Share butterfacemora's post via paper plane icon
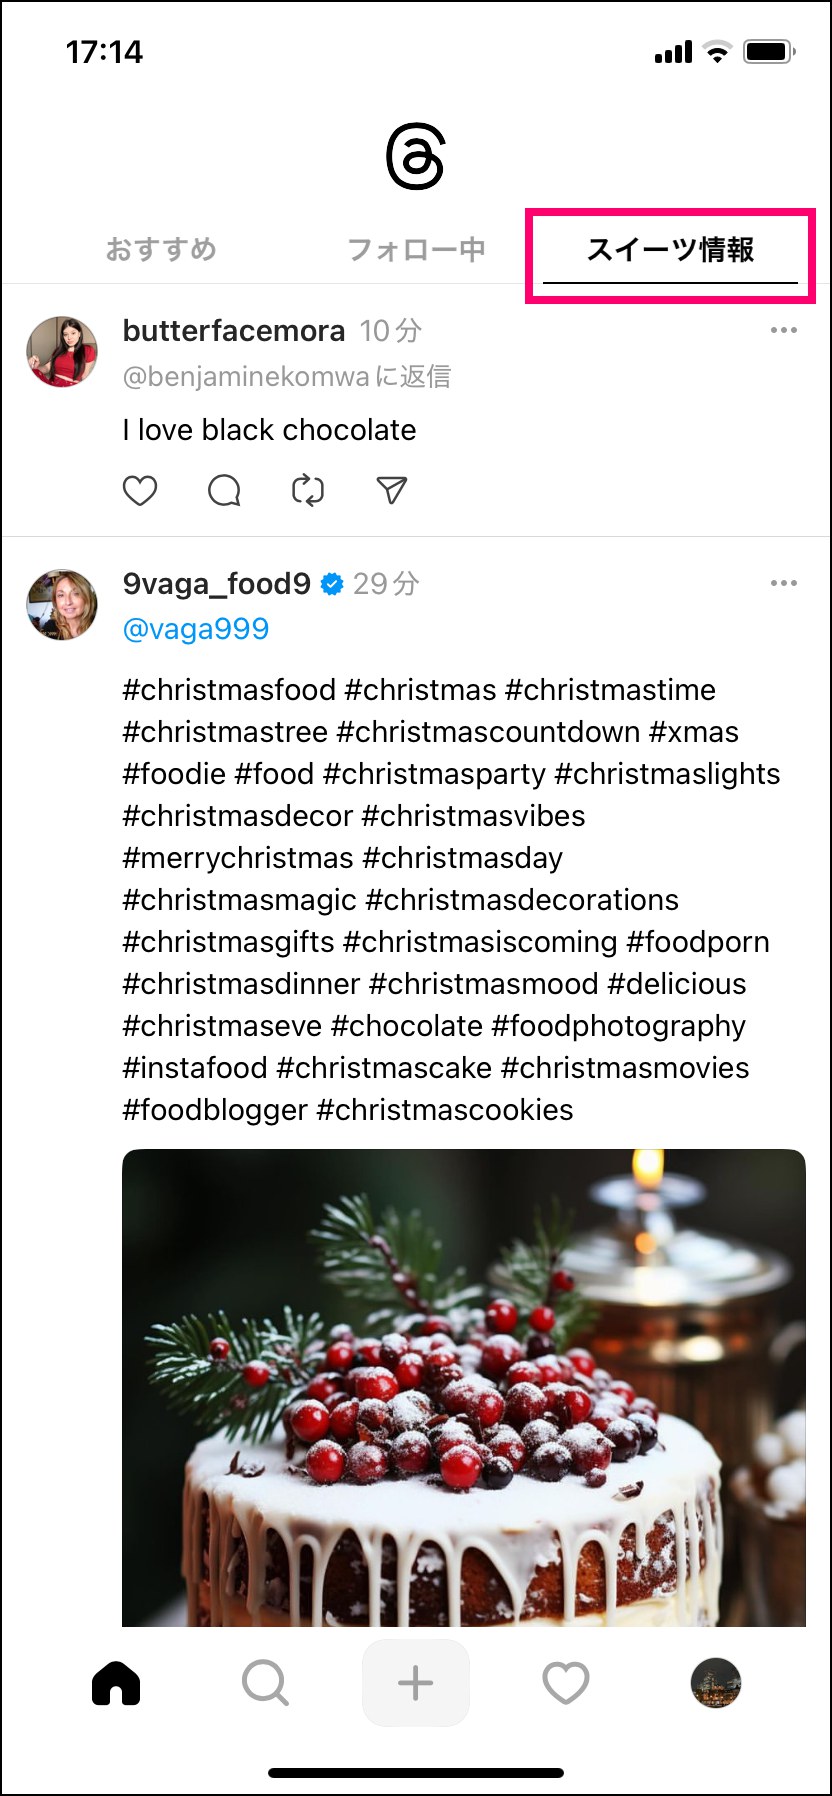The image size is (832, 1796). point(392,490)
